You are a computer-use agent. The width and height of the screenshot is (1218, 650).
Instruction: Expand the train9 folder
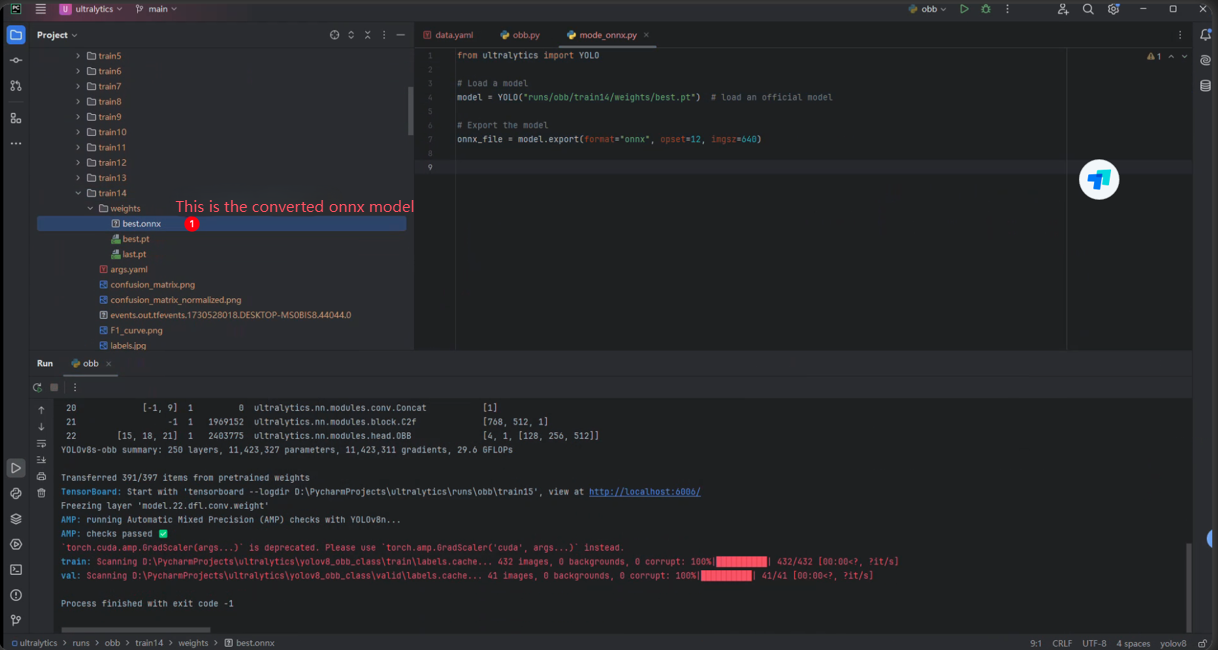coord(78,117)
